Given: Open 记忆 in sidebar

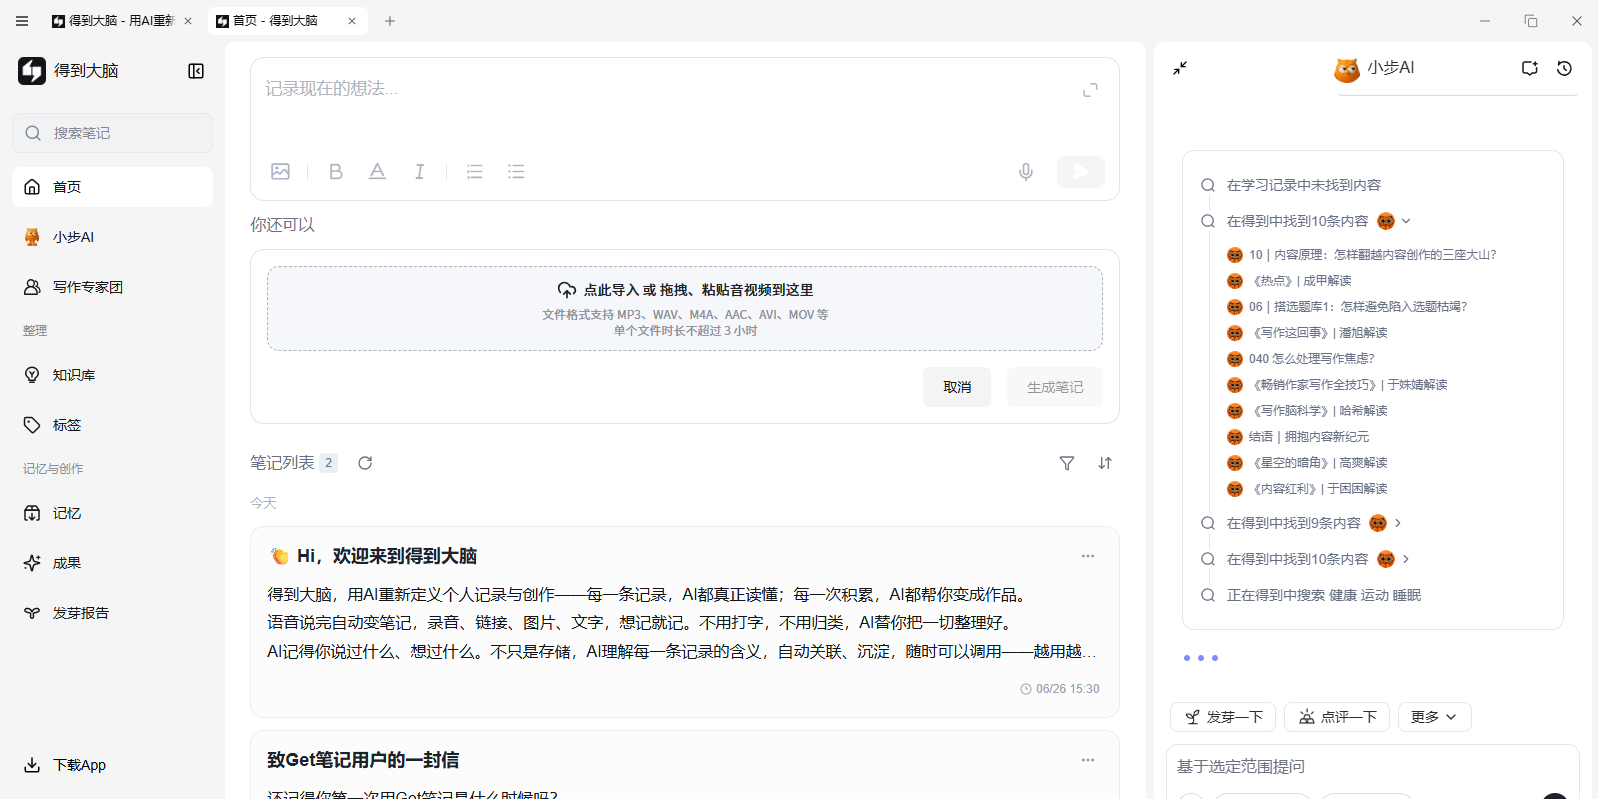Looking at the screenshot, I should pyautogui.click(x=112, y=513).
